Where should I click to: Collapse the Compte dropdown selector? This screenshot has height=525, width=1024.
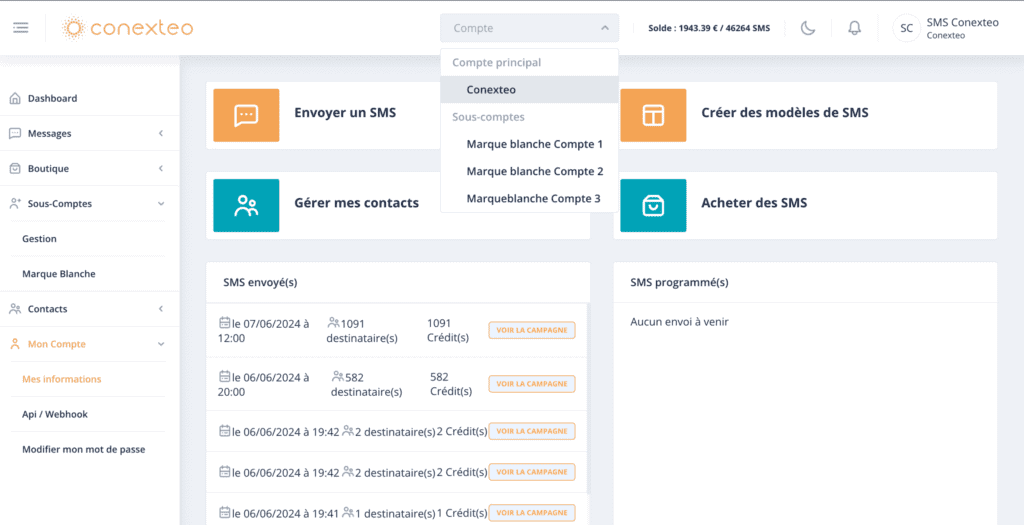(530, 28)
